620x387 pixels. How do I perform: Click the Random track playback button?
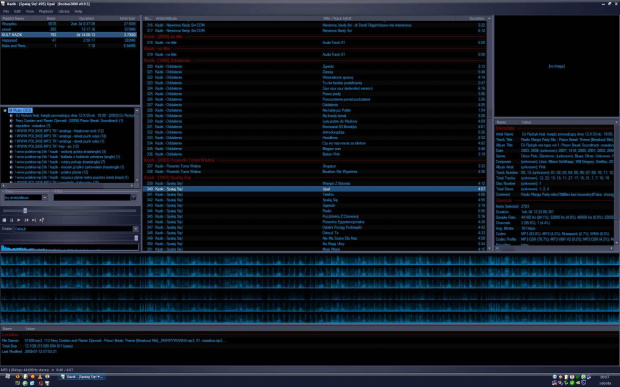pyautogui.click(x=41, y=220)
